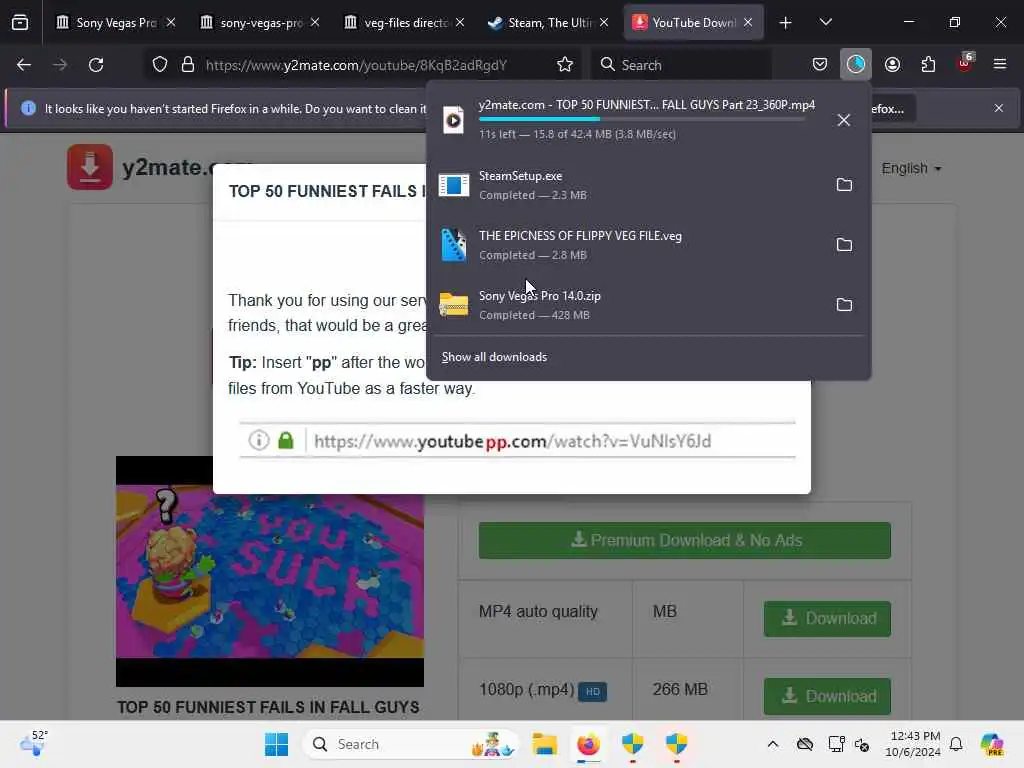The width and height of the screenshot is (1024, 768).
Task: Save page to Pocket
Action: [820, 65]
